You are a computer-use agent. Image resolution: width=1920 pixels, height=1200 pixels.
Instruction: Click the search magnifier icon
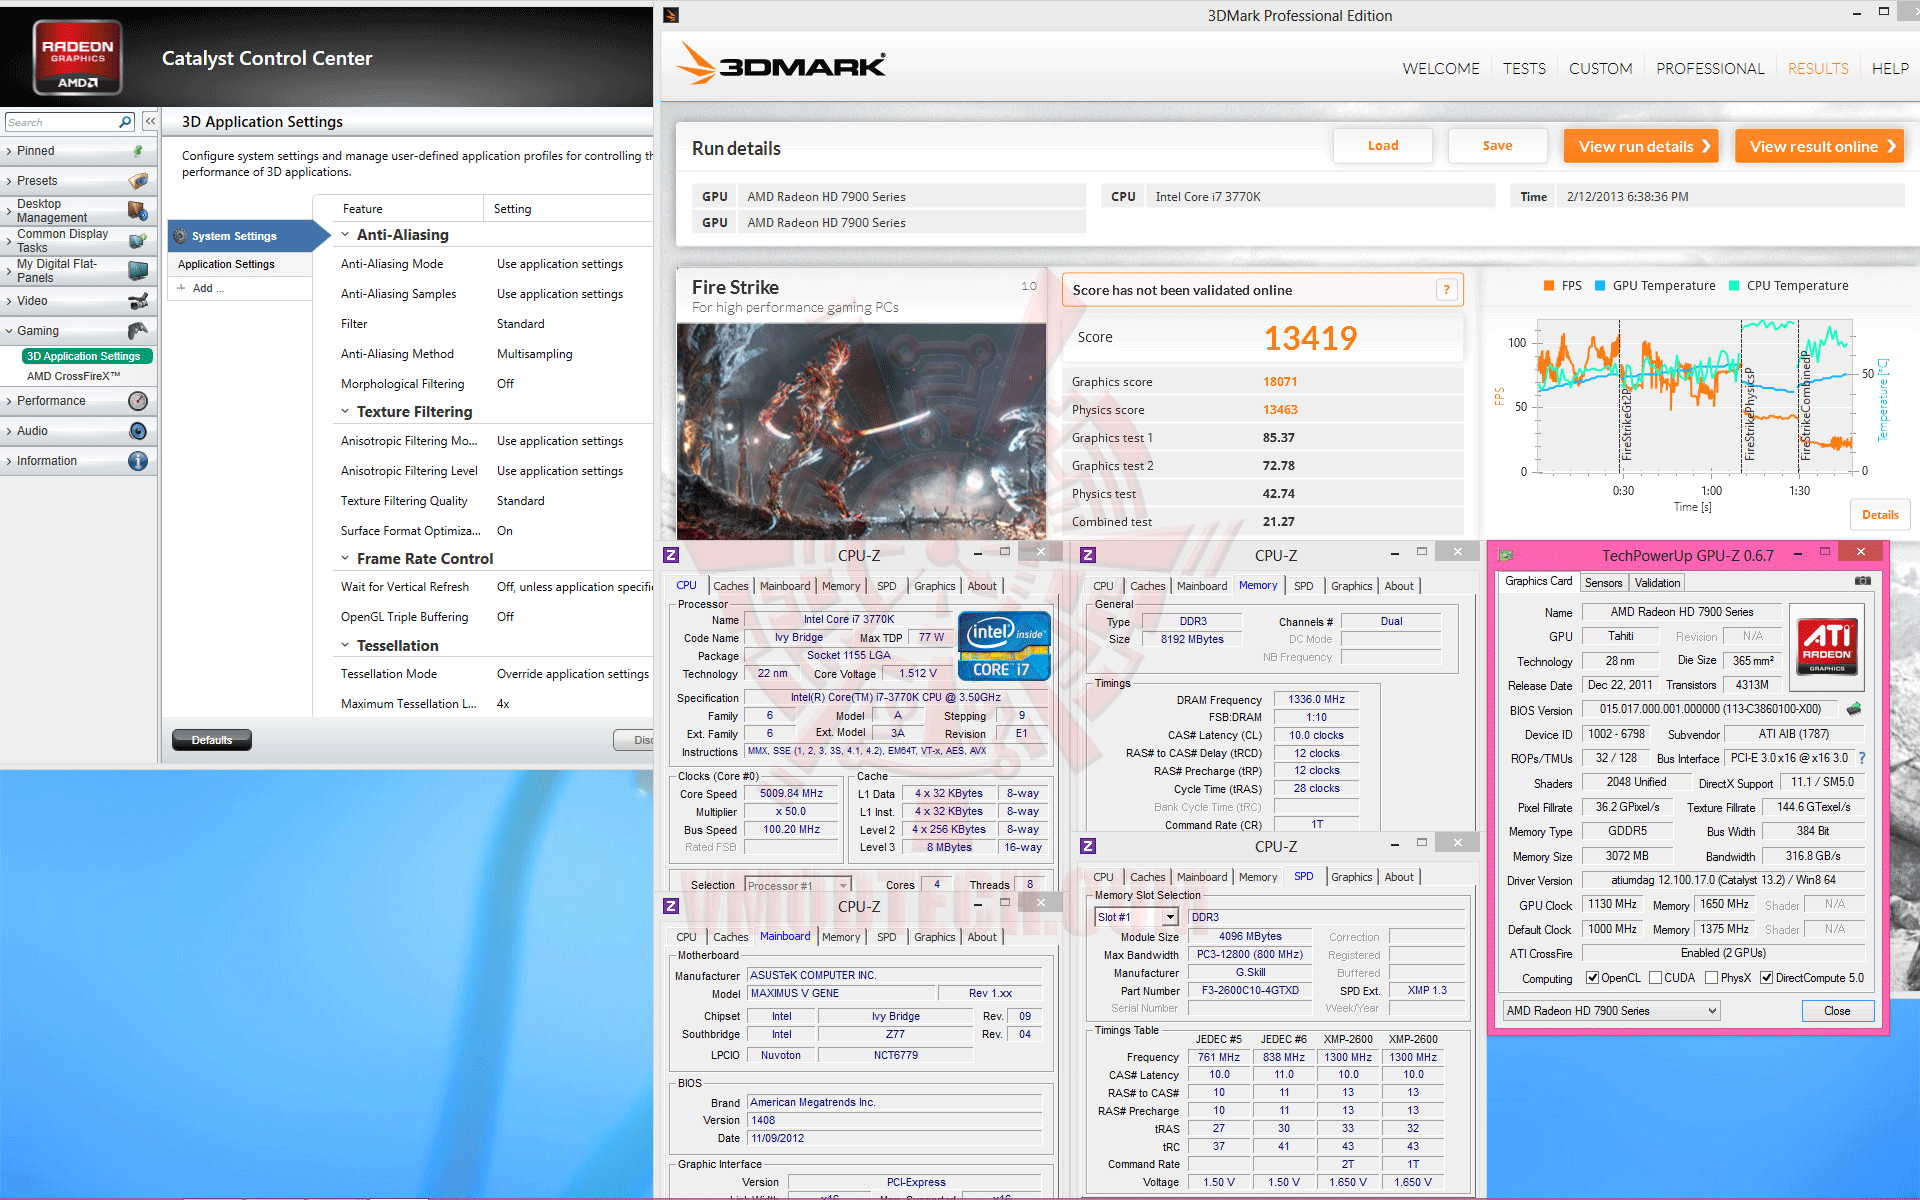click(x=125, y=122)
